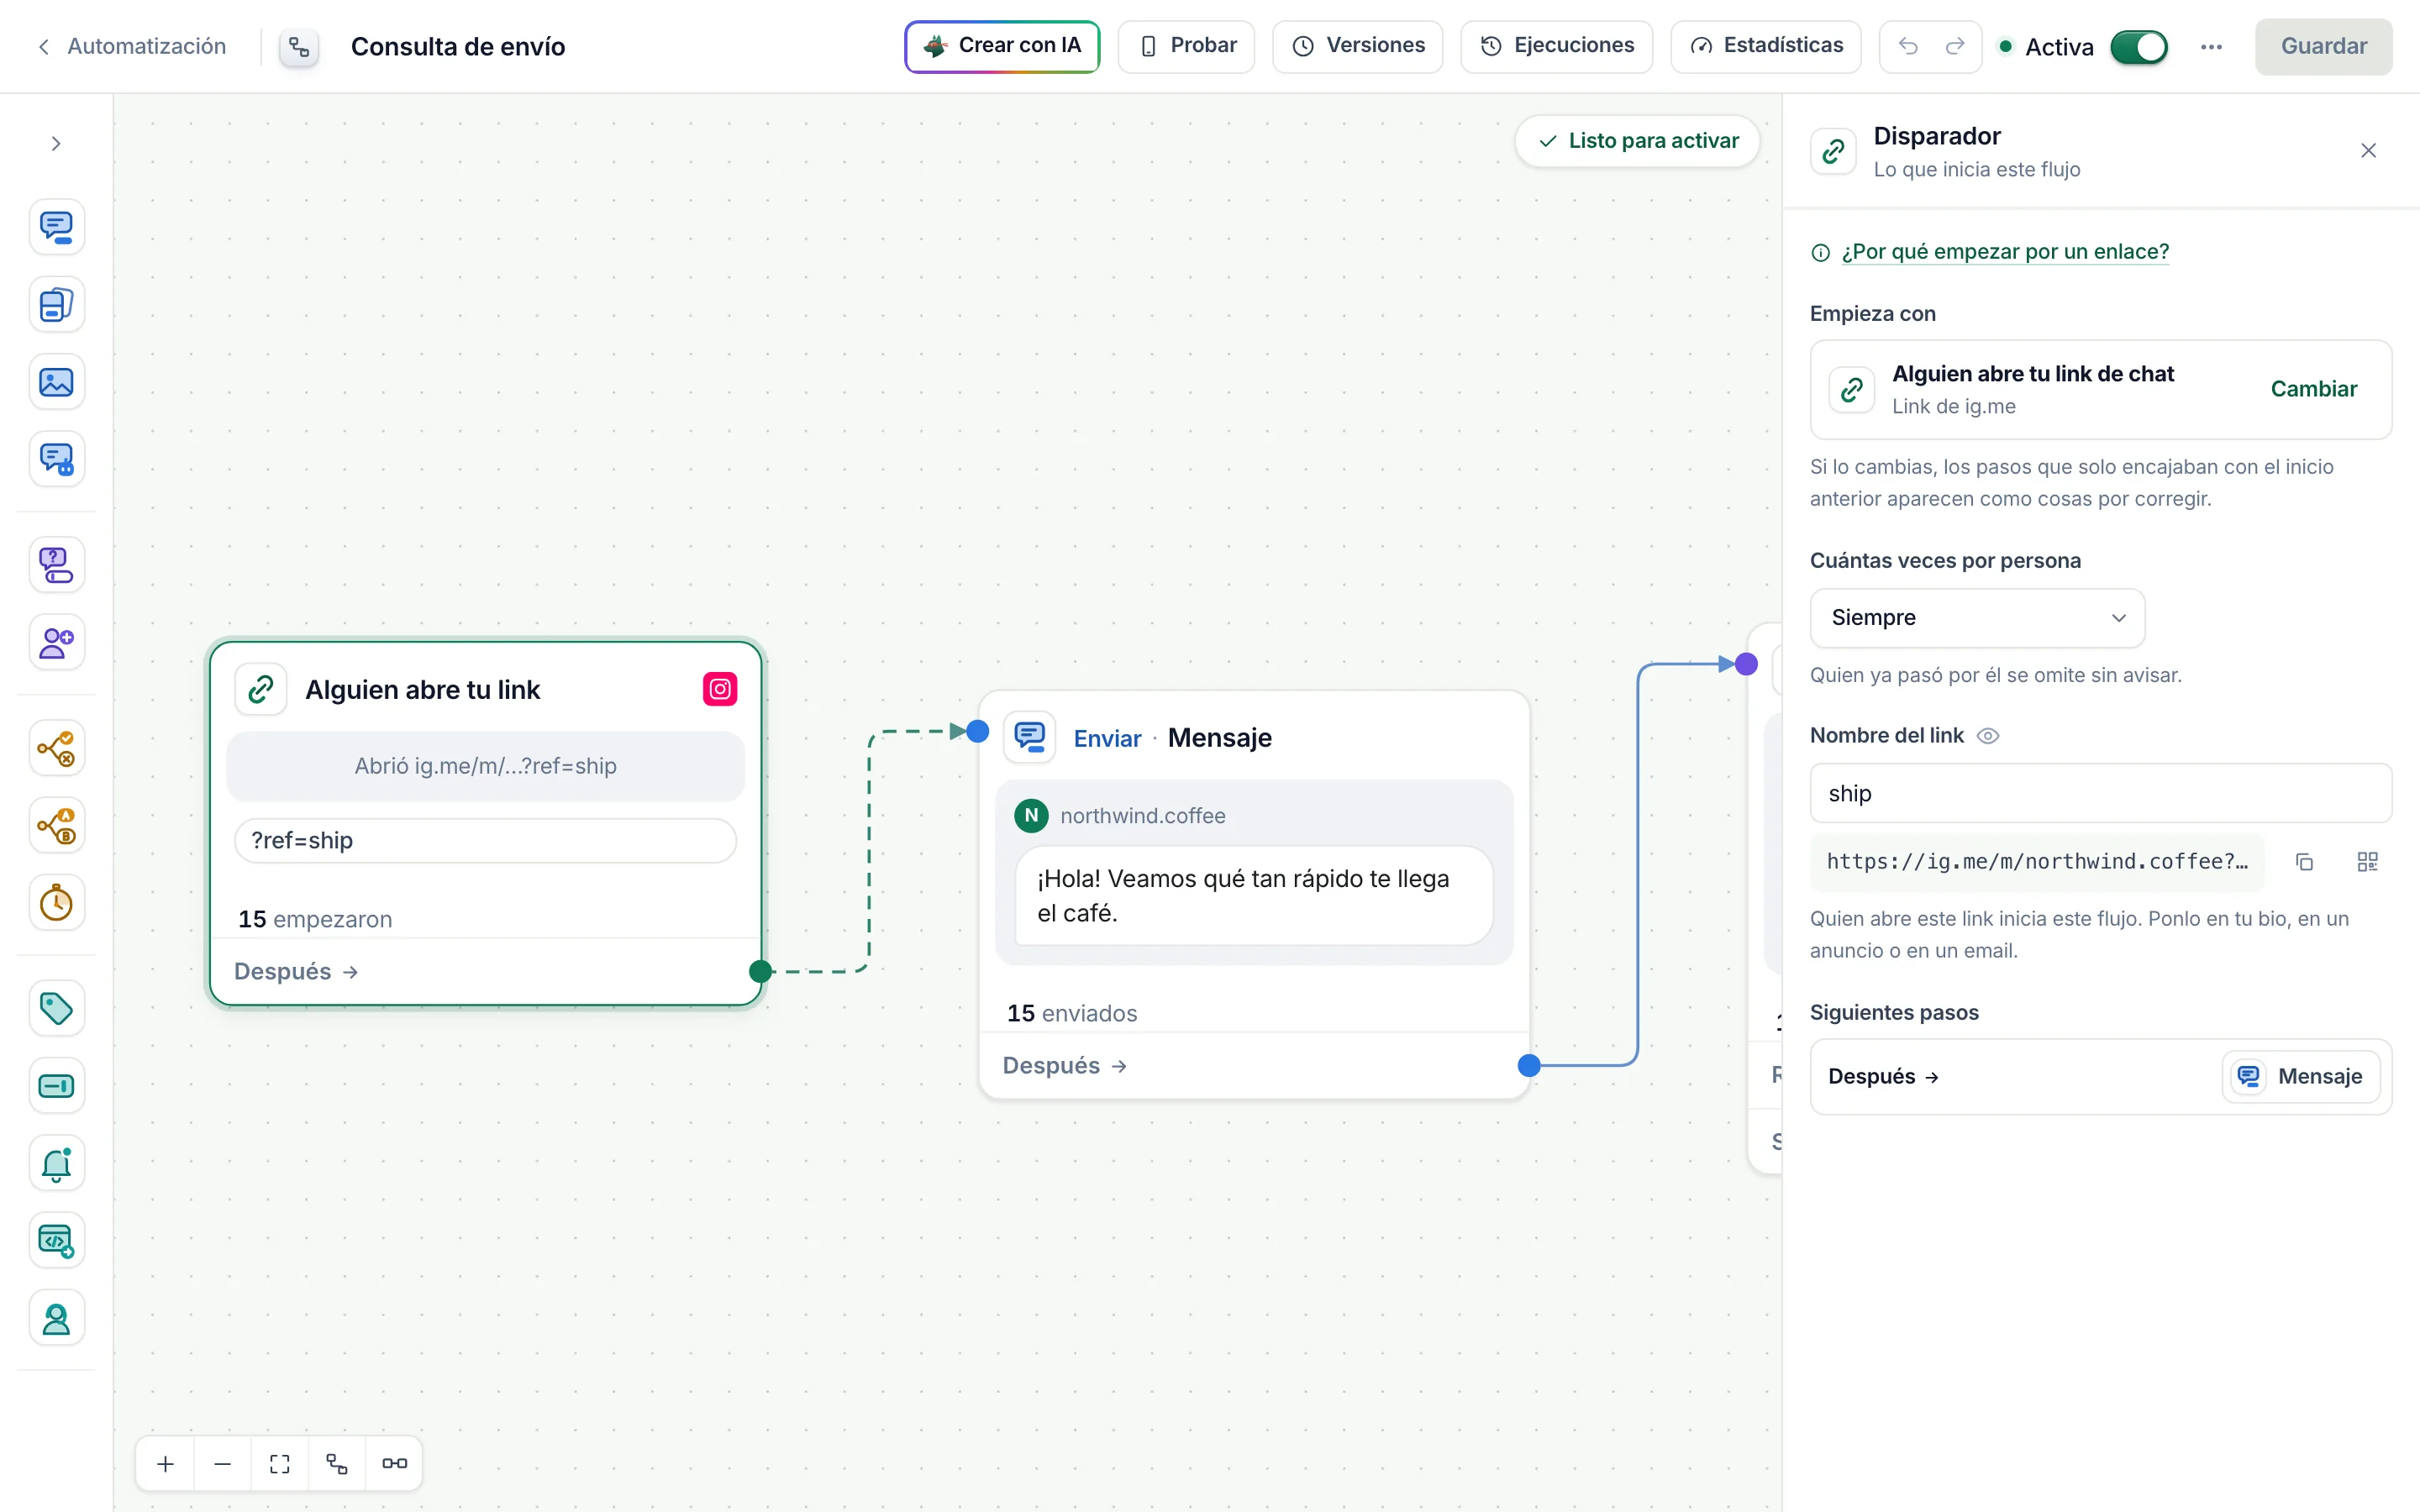Click the 'Listo para activar' status badge
The width and height of the screenshot is (2420, 1512).
pyautogui.click(x=1637, y=141)
